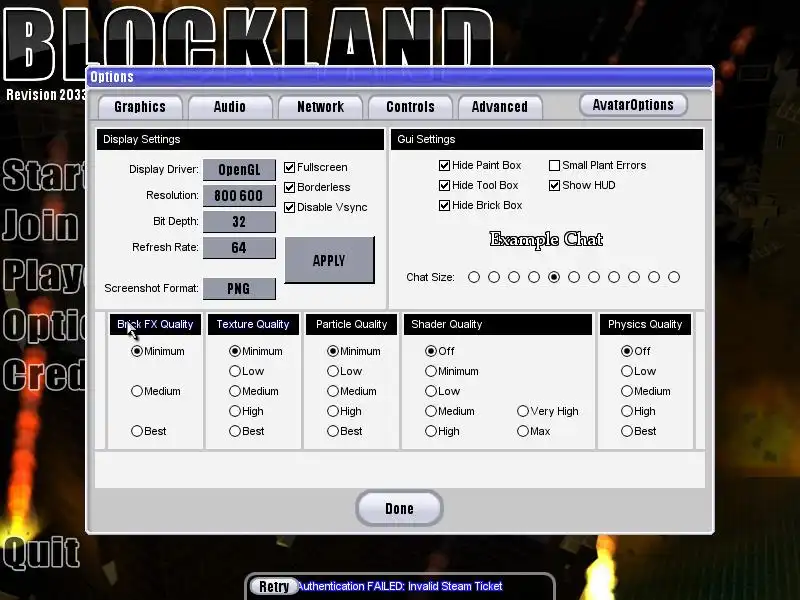Click the Done button
Viewport: 800px width, 600px height.
pyautogui.click(x=399, y=508)
